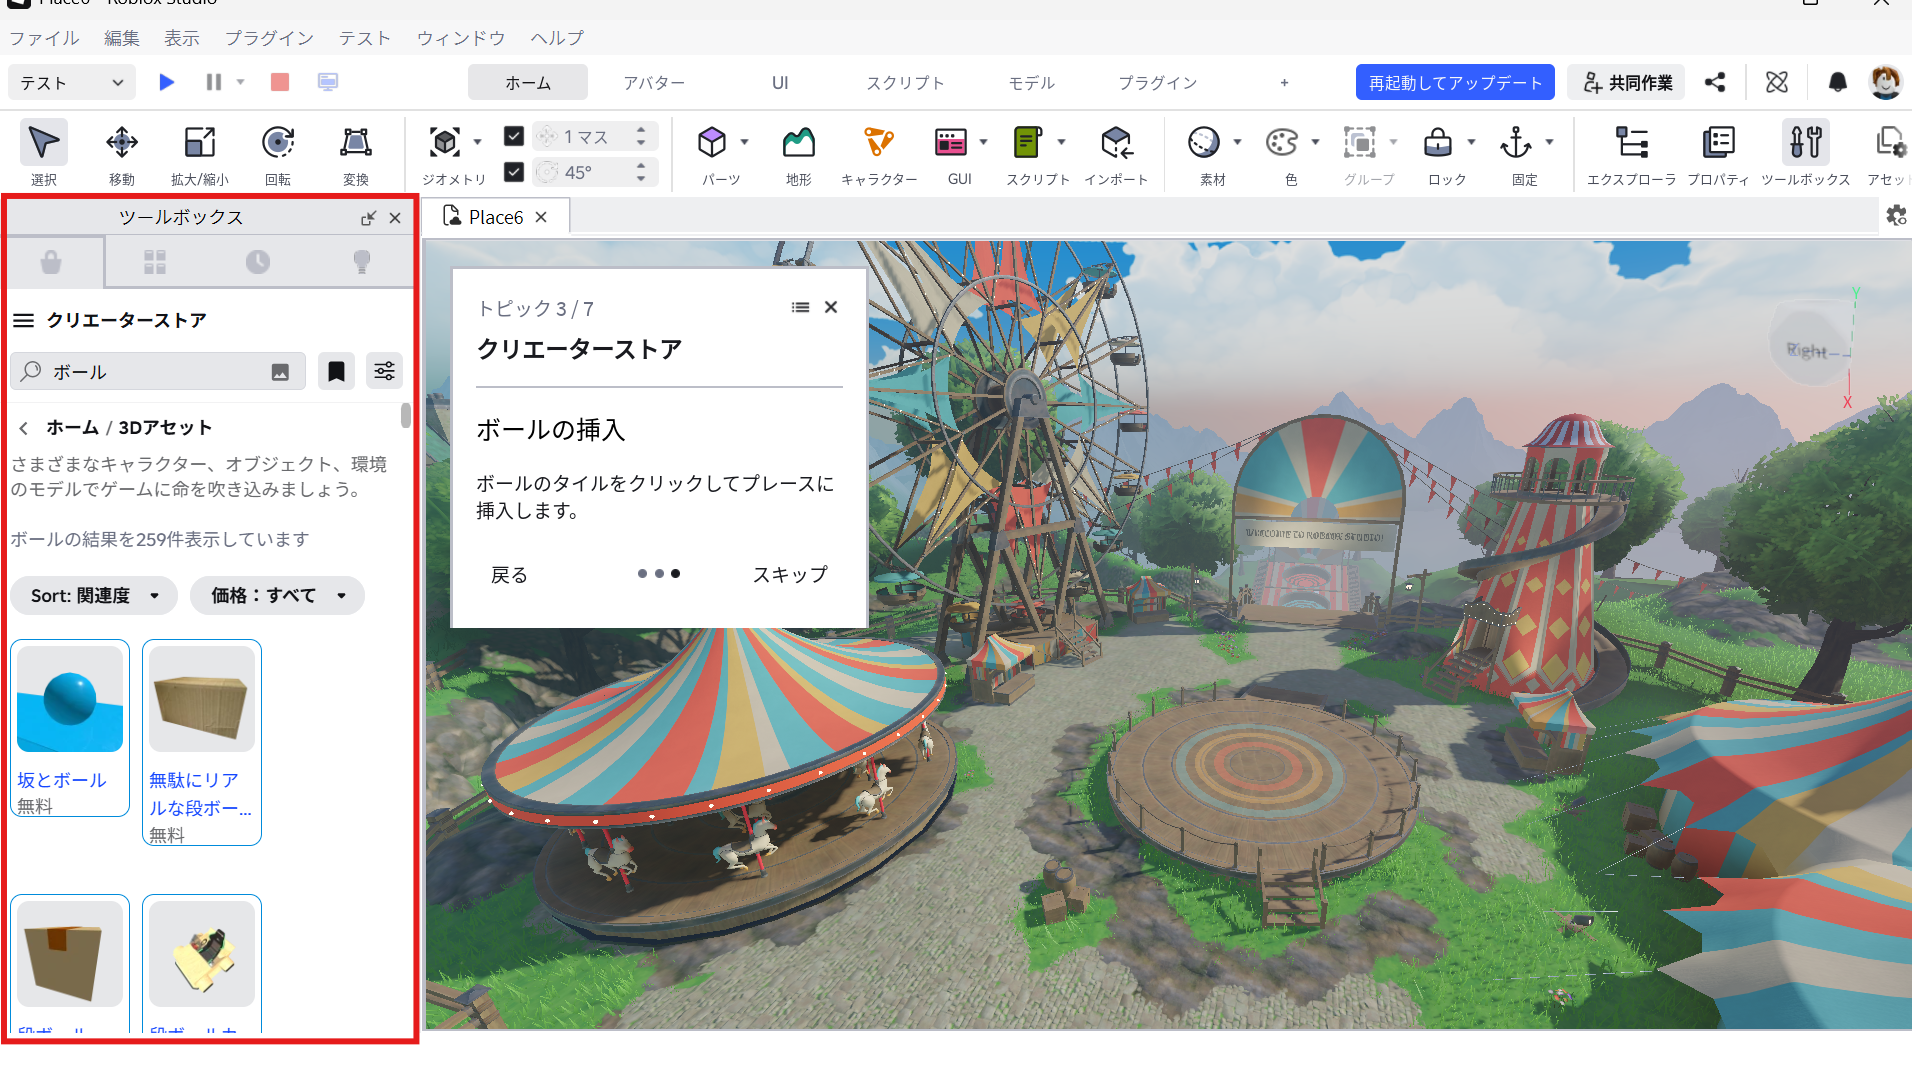Open toolbox recent tab with clock icon
This screenshot has width=1912, height=1074.
258,262
